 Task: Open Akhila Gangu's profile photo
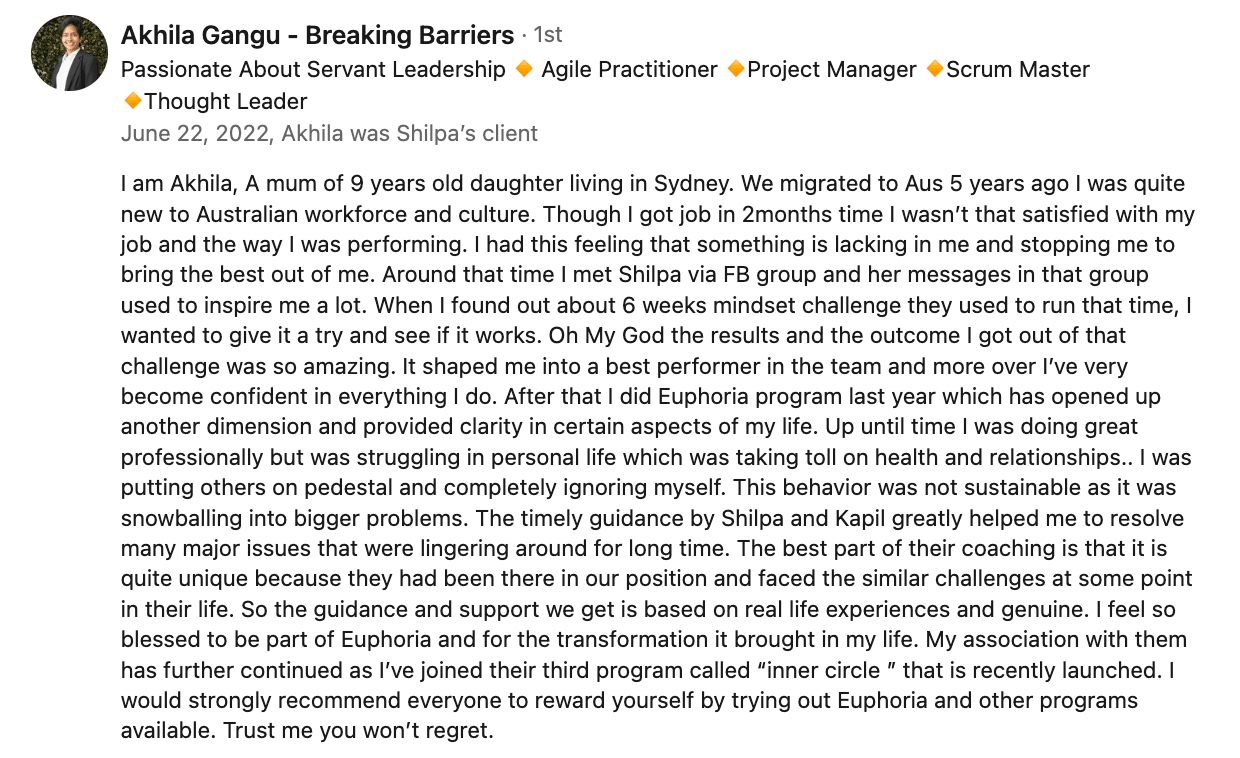click(67, 54)
